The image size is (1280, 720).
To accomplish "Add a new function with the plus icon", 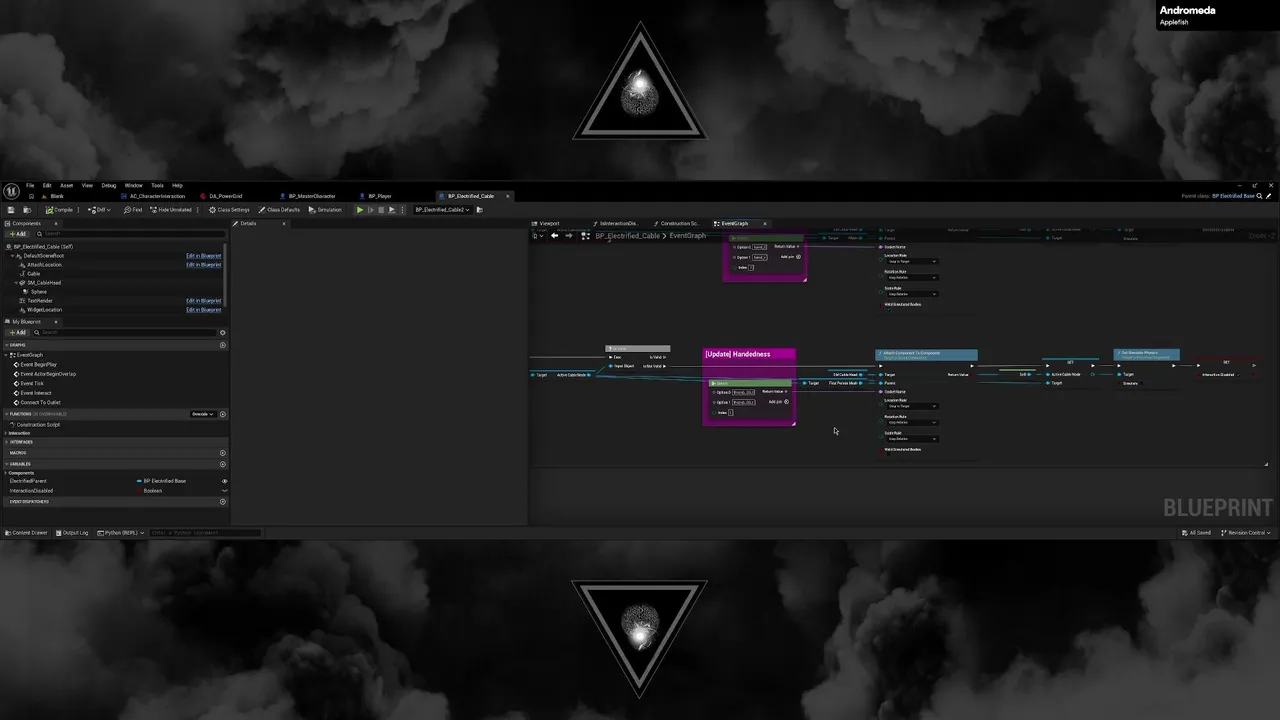I will (x=222, y=414).
